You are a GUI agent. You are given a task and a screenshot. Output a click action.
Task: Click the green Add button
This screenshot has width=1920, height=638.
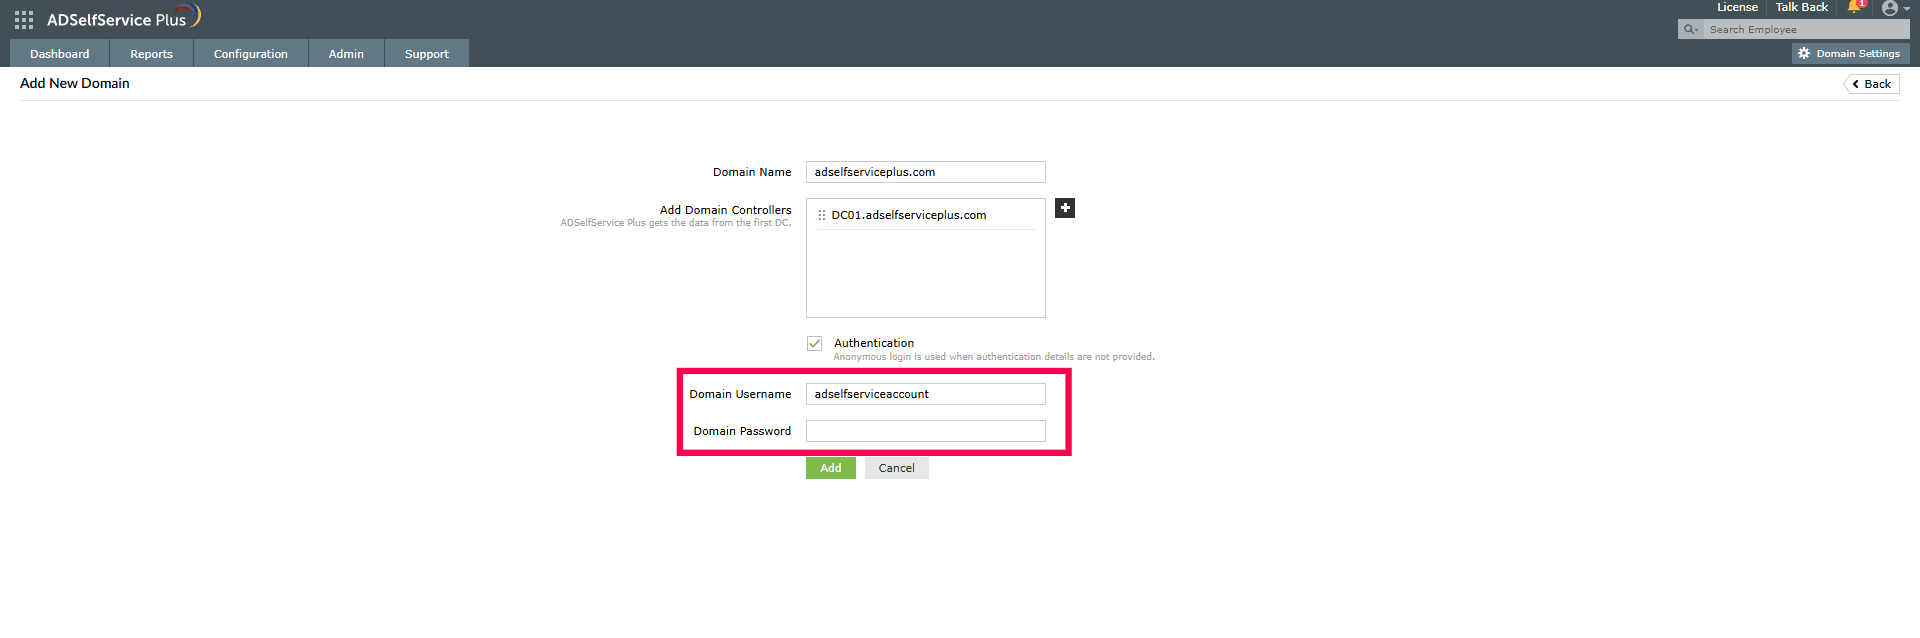pyautogui.click(x=831, y=468)
